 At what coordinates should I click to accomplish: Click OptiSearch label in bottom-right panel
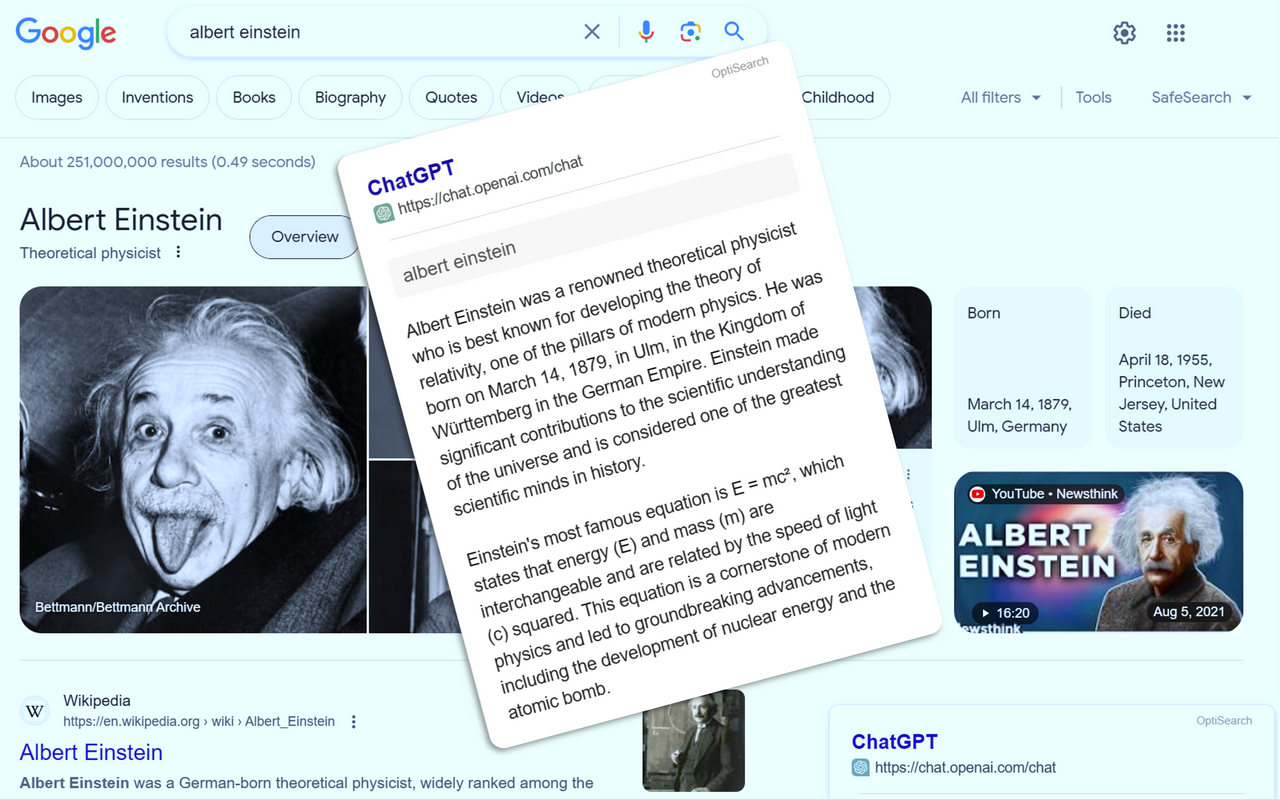pyautogui.click(x=1224, y=720)
